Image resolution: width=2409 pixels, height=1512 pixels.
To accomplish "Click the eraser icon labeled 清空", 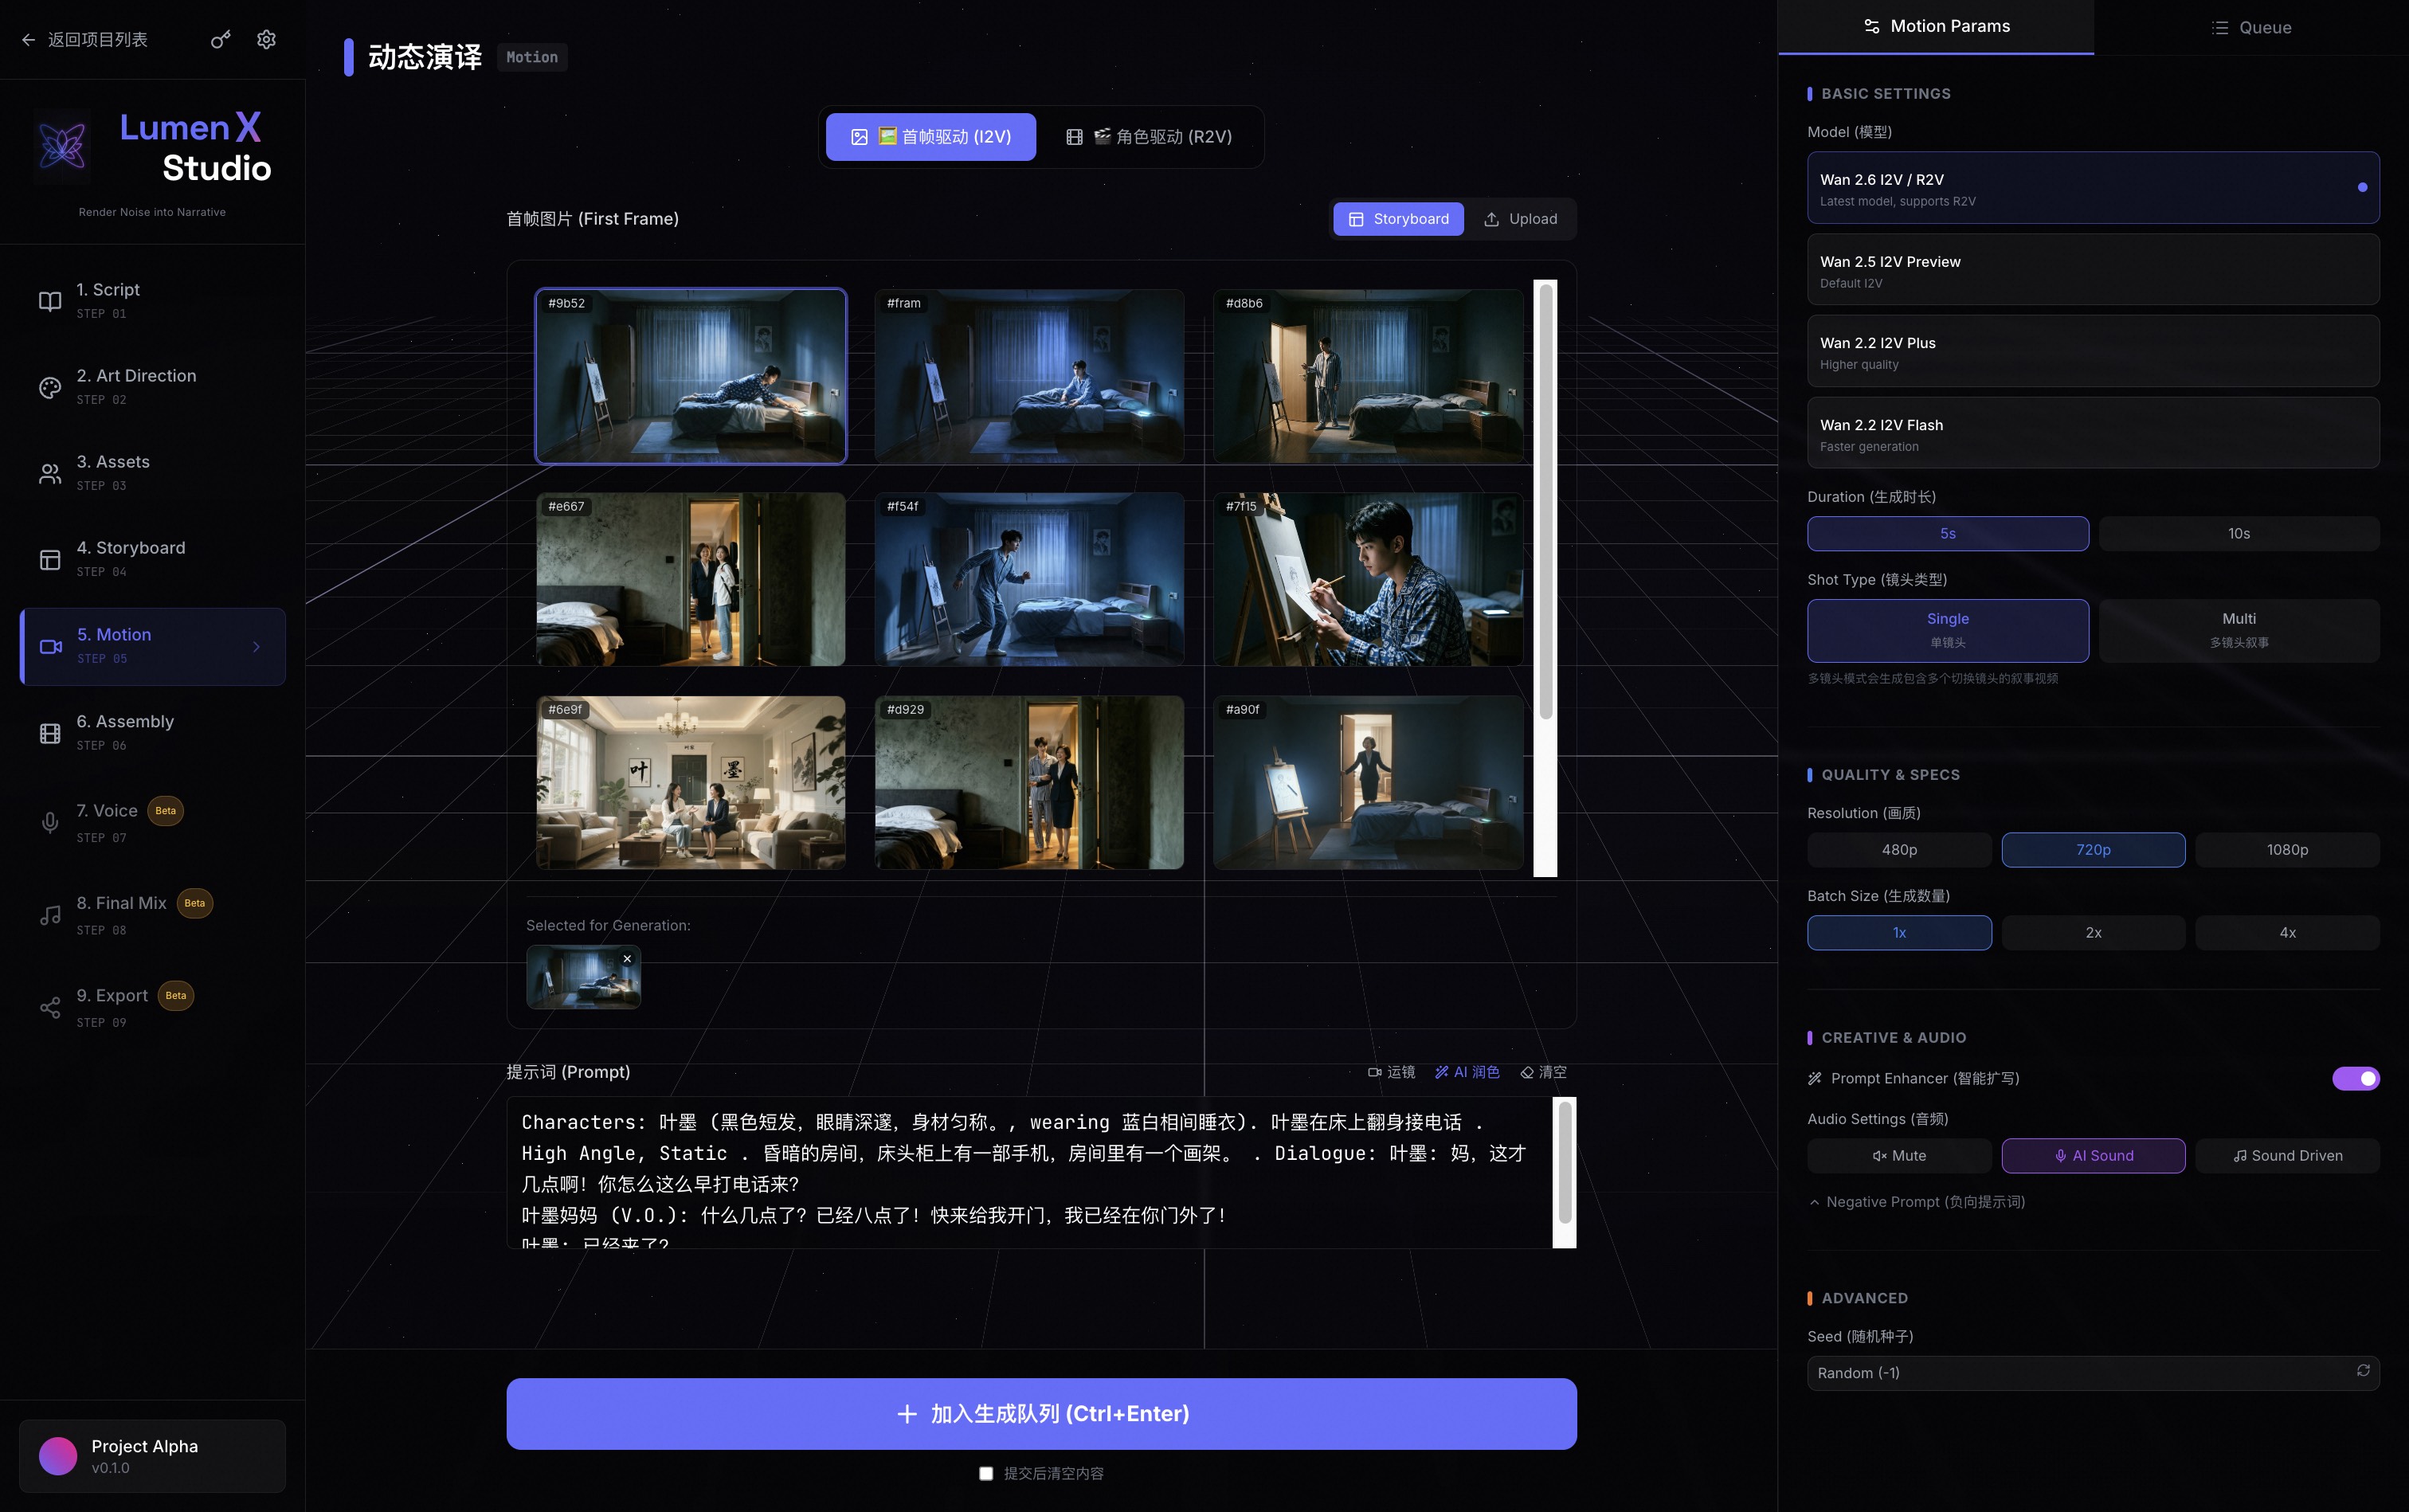I will (x=1527, y=1072).
